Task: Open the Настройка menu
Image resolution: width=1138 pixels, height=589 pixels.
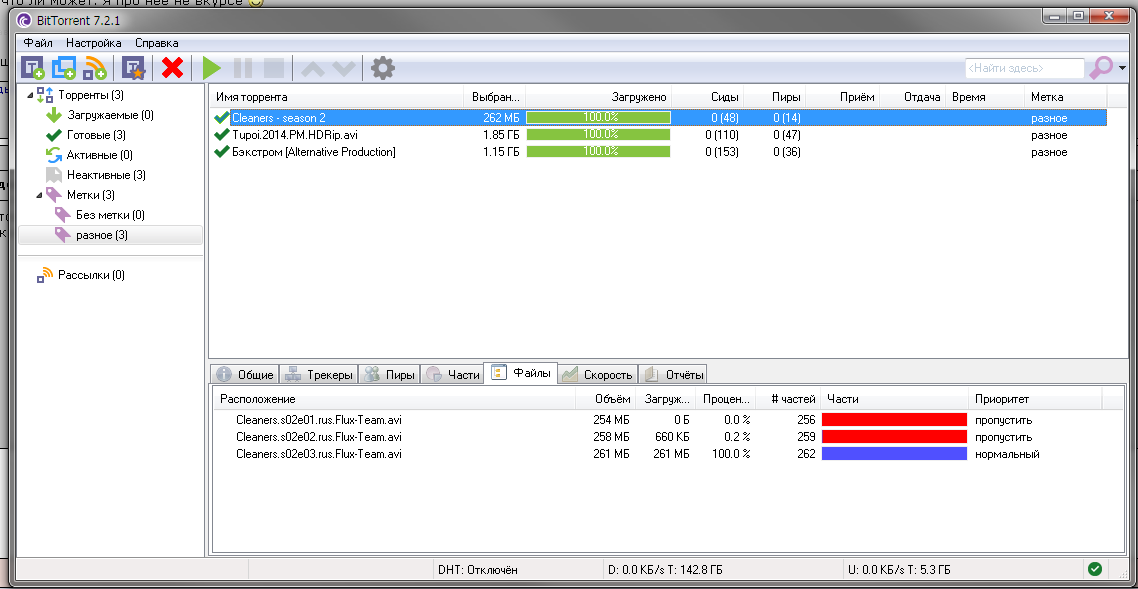Action: (94, 43)
